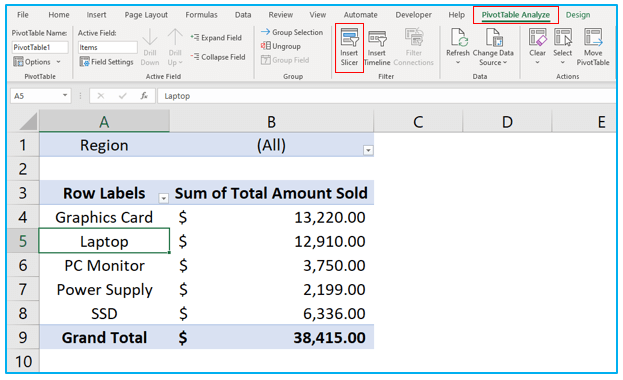
Task: Click the PivotTable Name input field
Action: [x=40, y=47]
